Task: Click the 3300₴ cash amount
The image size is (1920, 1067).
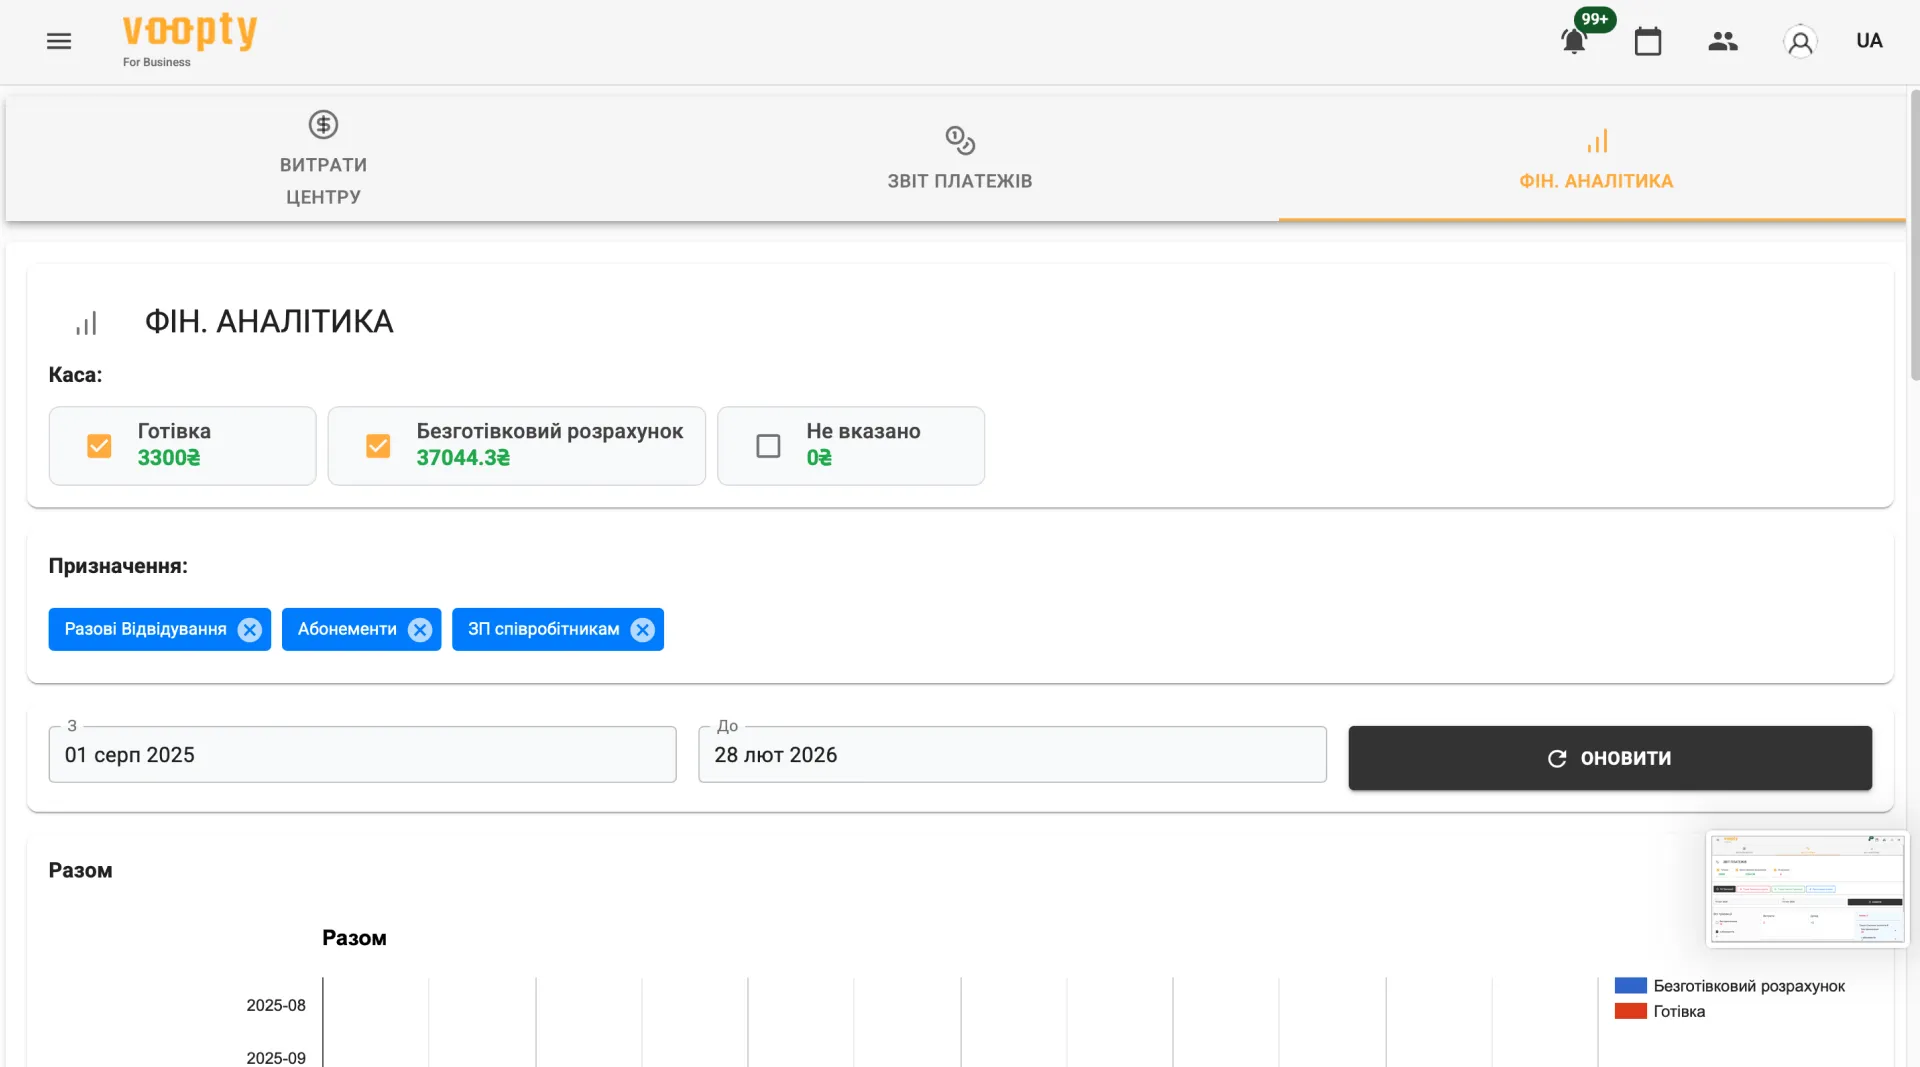Action: point(169,458)
